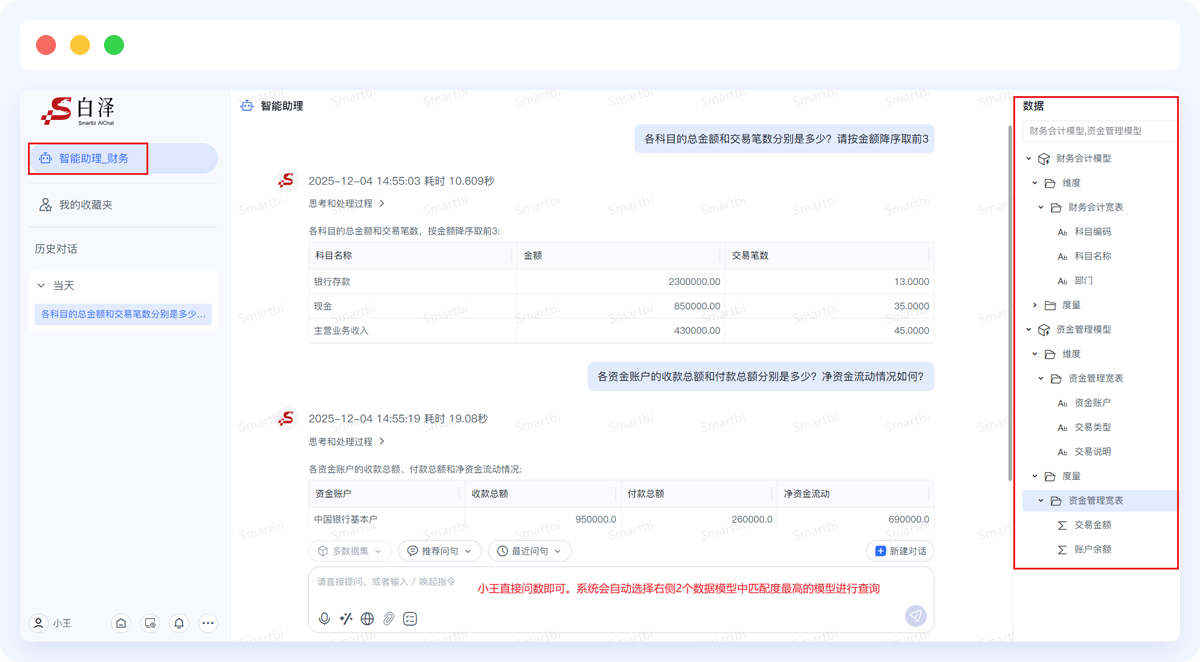
Task: Open the 多数据集 dropdown
Action: click(347, 550)
